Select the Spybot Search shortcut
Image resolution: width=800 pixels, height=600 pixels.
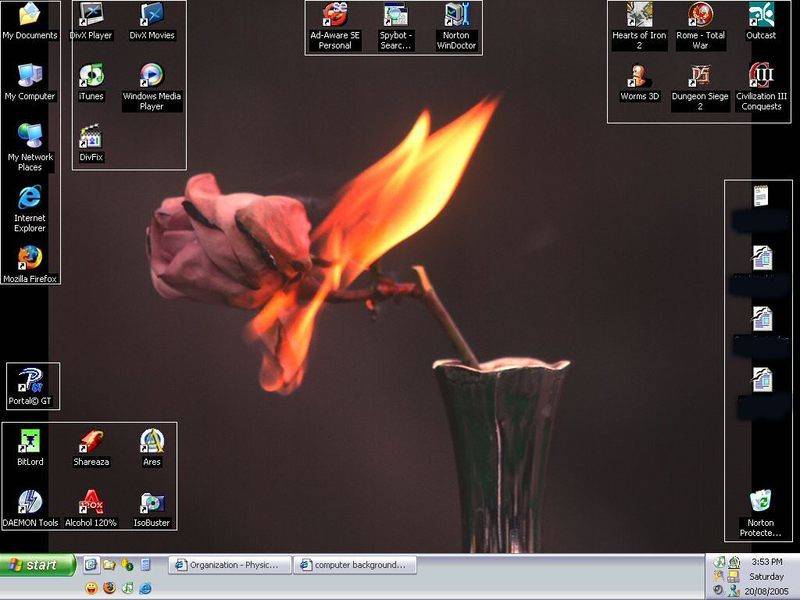point(396,16)
